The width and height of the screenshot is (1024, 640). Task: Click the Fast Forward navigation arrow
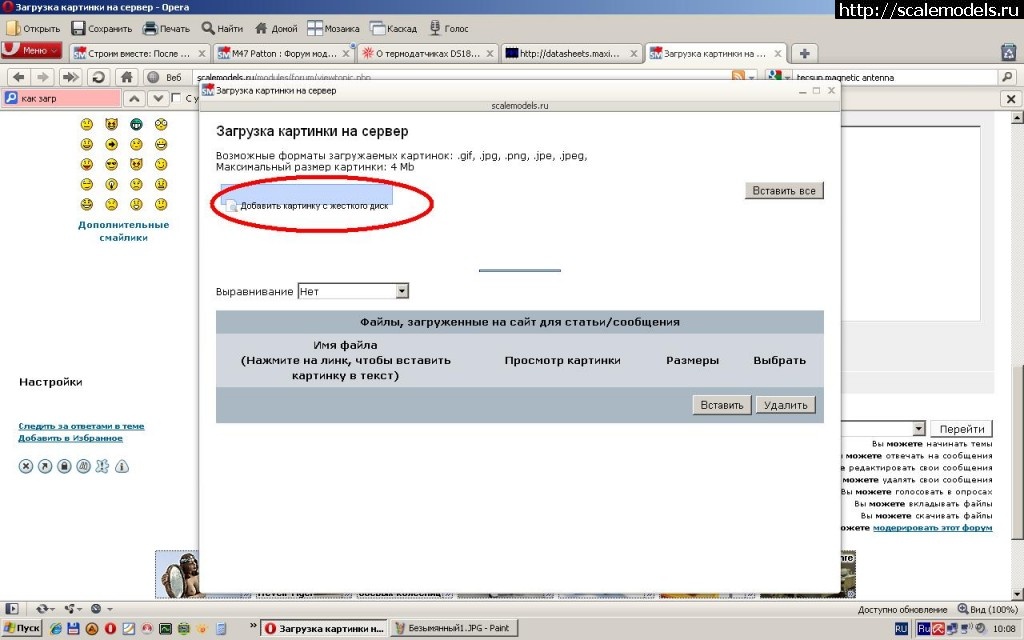(70, 77)
